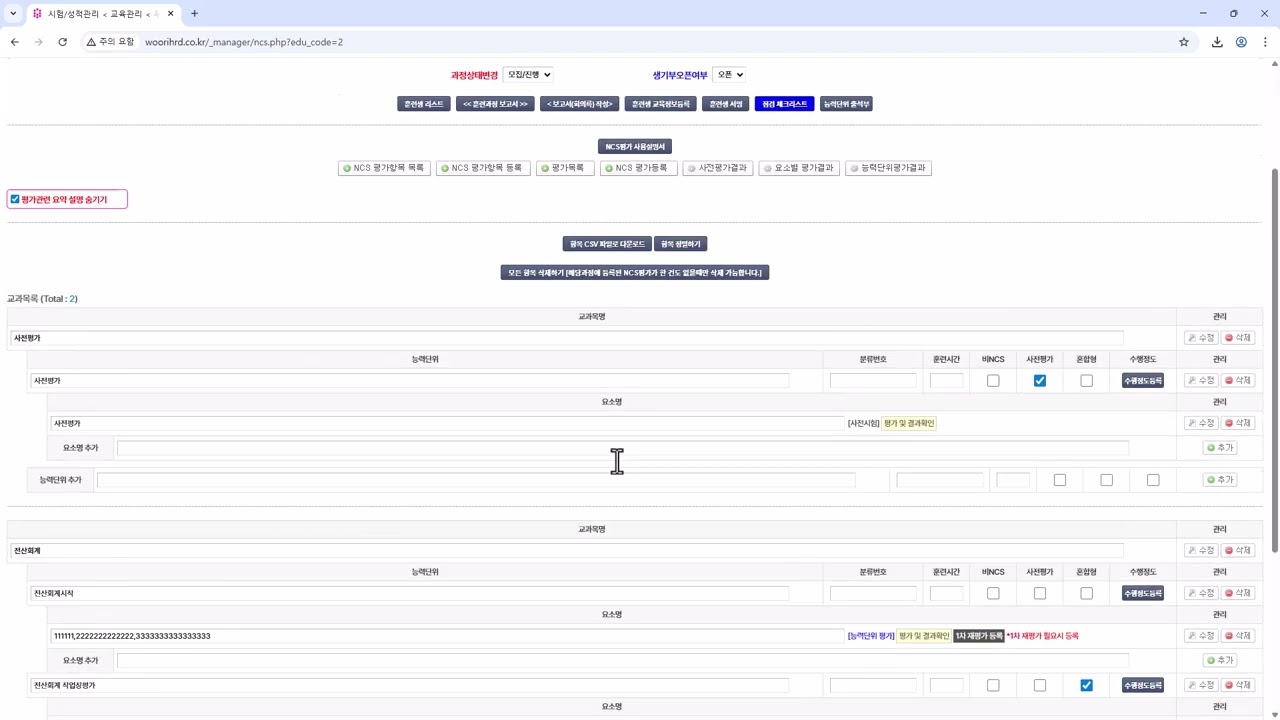Click 수정 icon button in 사전평가 능력단위 row

pos(1201,381)
